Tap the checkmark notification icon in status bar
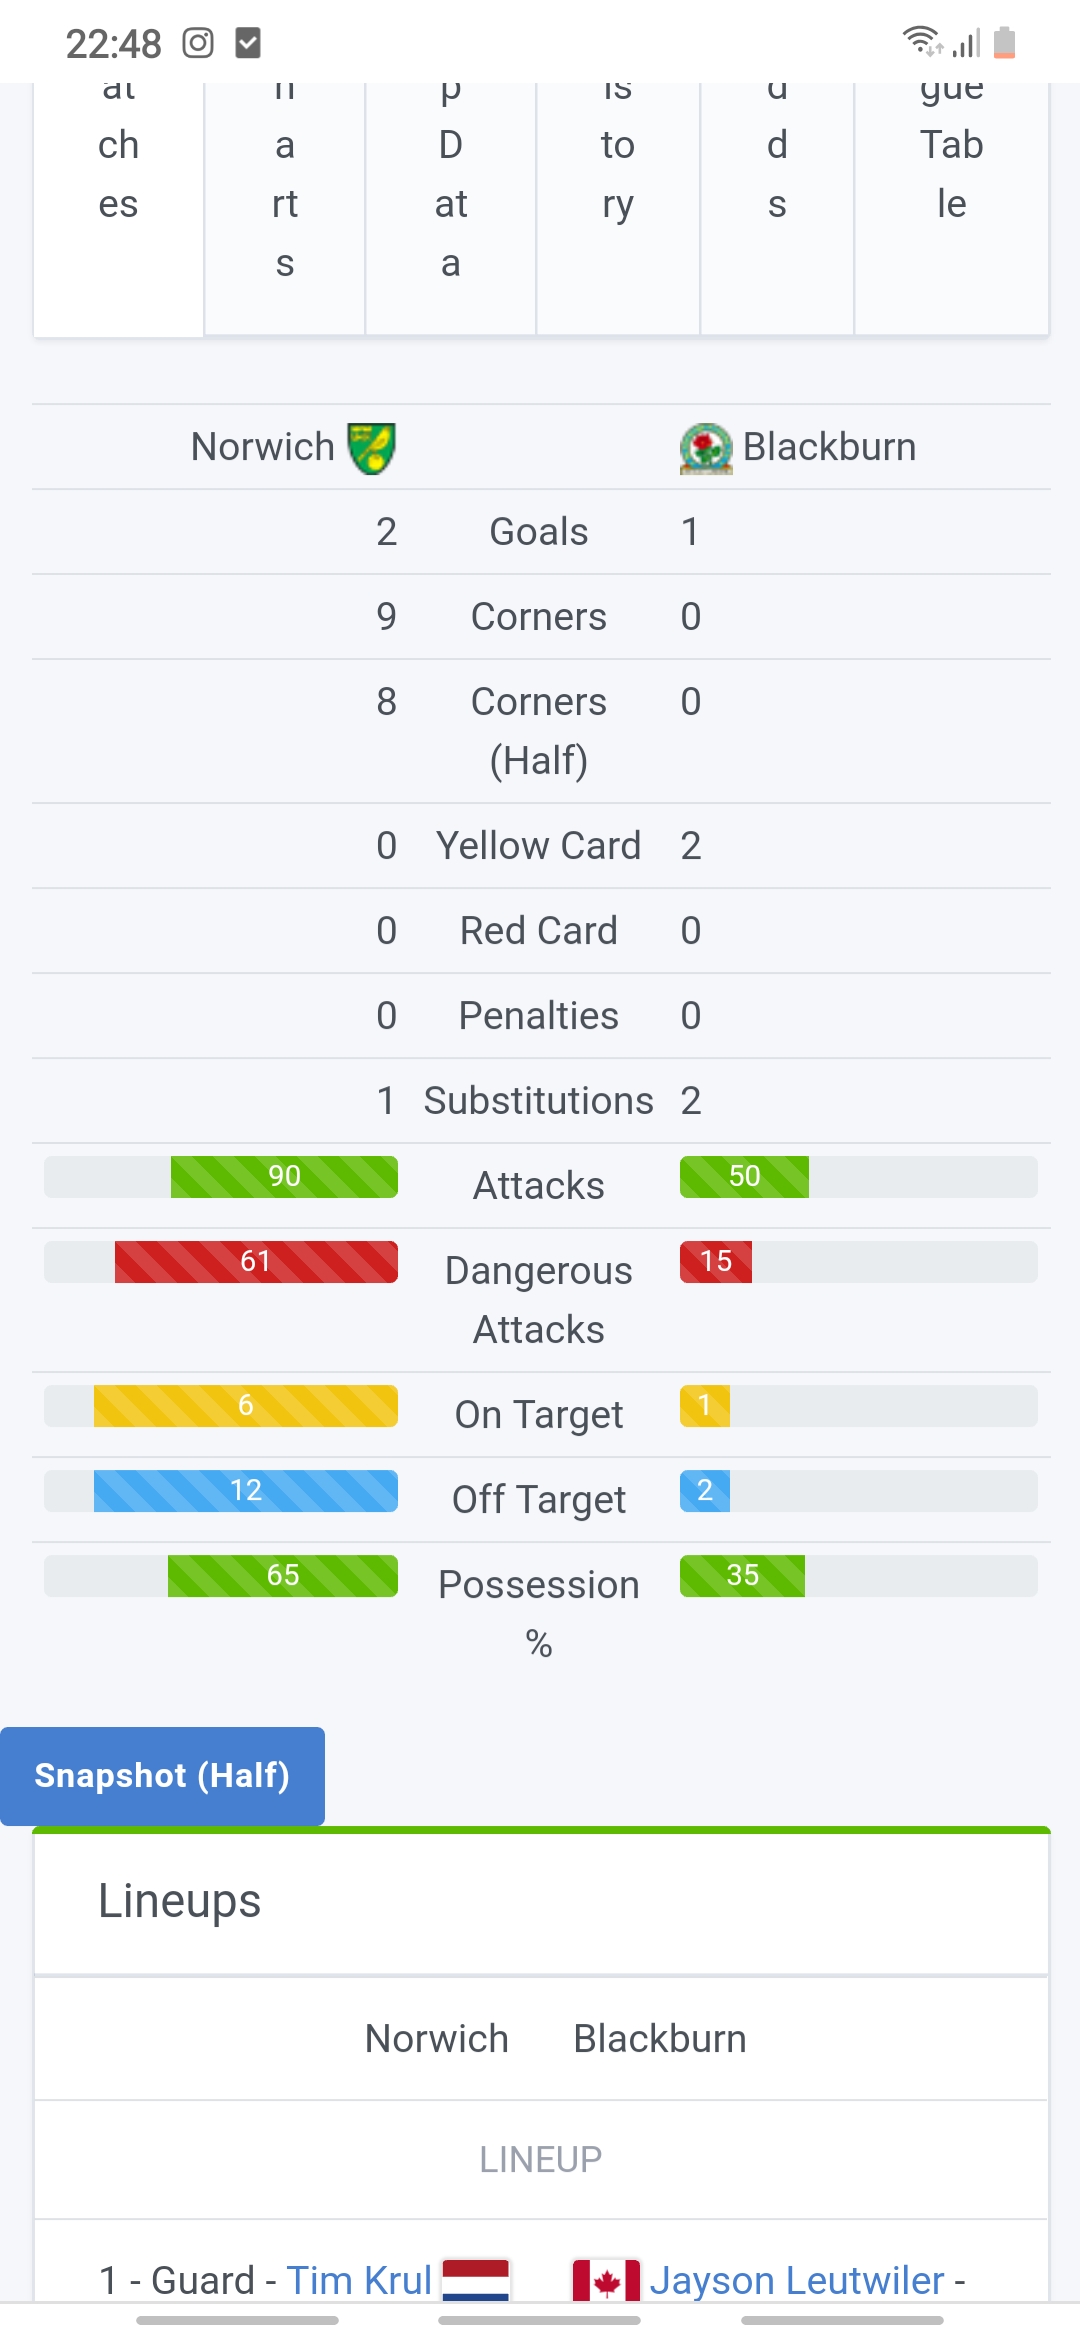 247,43
